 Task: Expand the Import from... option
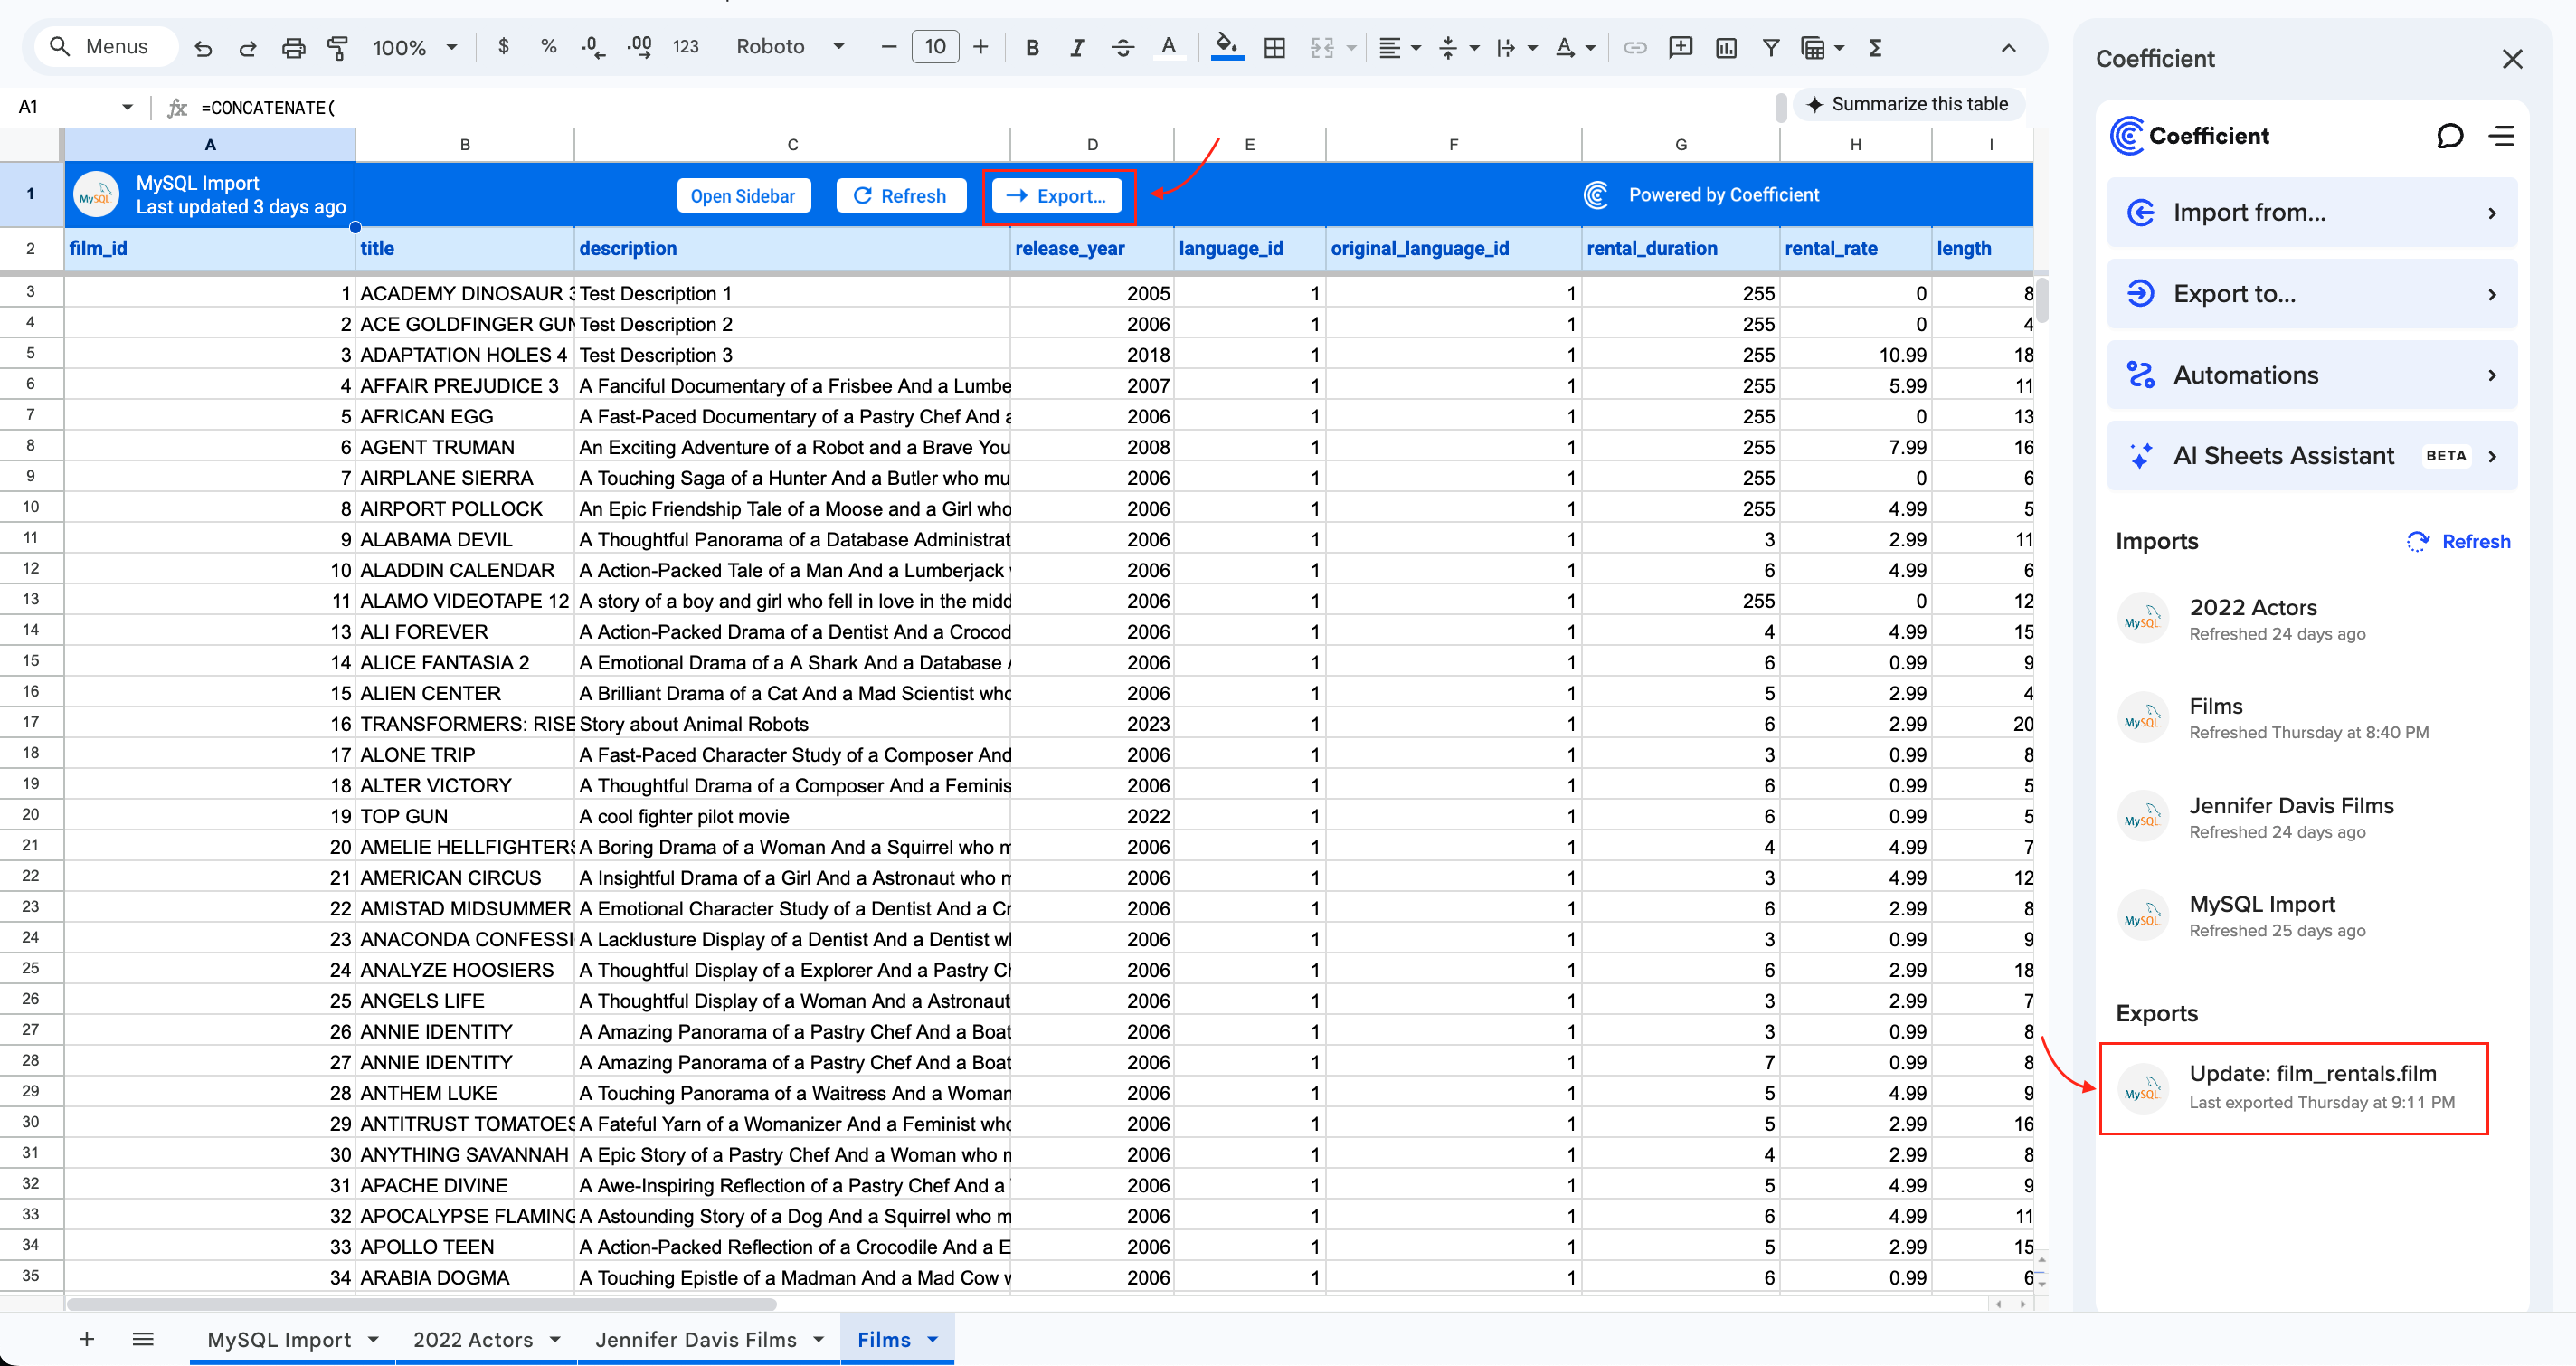2312,213
